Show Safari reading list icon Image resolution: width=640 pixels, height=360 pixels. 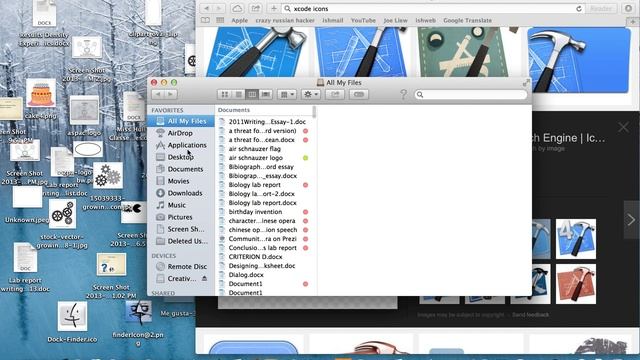(x=205, y=20)
